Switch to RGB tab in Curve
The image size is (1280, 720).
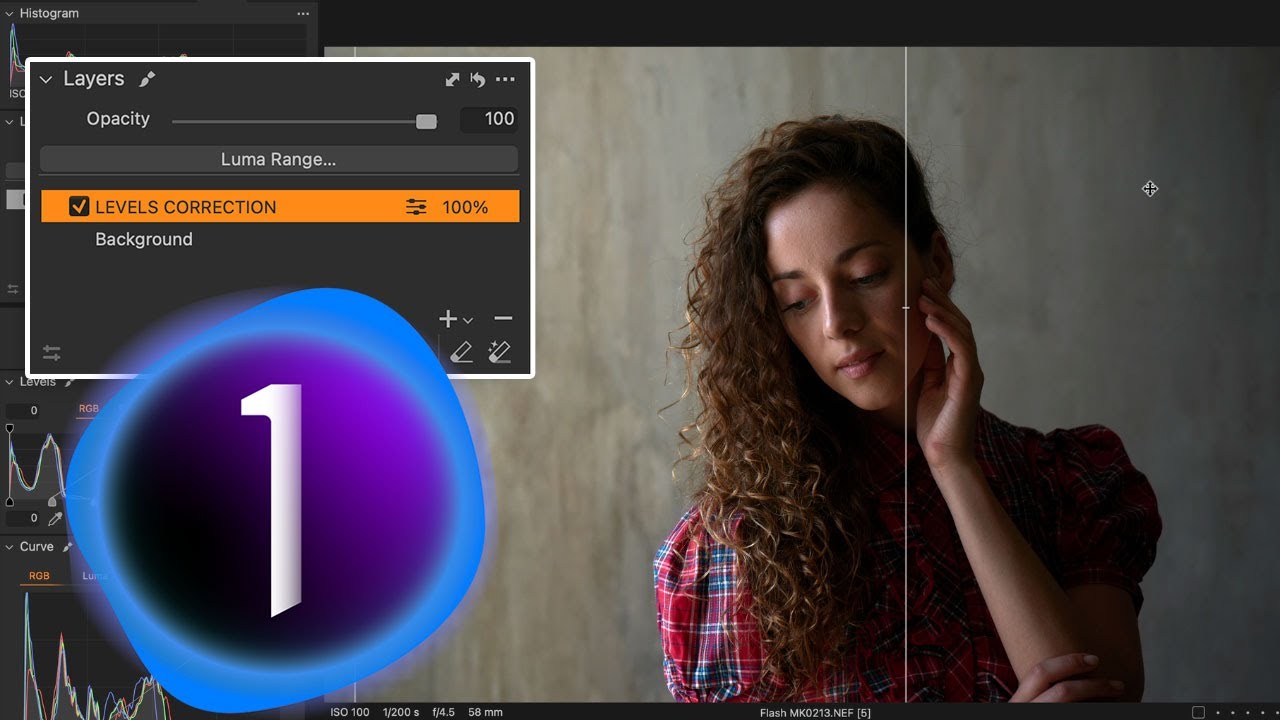[x=39, y=576]
